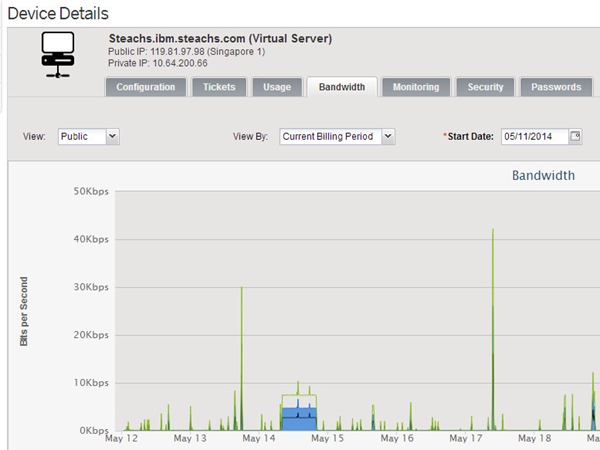This screenshot has width=600, height=450.
Task: Click the 30Kbps axis label
Action: tap(91, 287)
